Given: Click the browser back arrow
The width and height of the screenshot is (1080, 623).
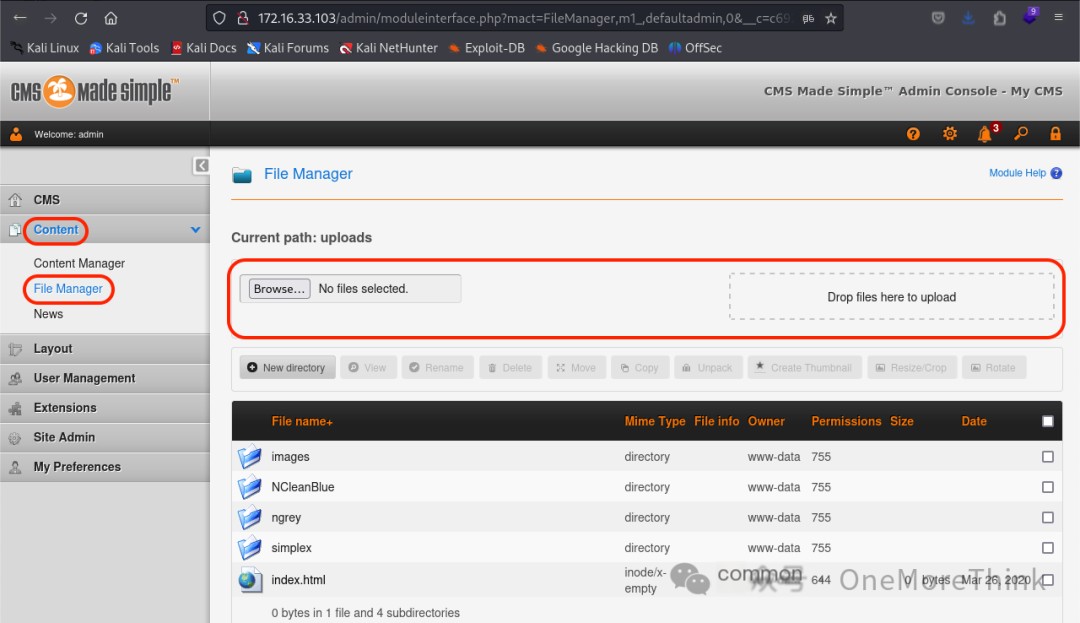Looking at the screenshot, I should pos(20,18).
